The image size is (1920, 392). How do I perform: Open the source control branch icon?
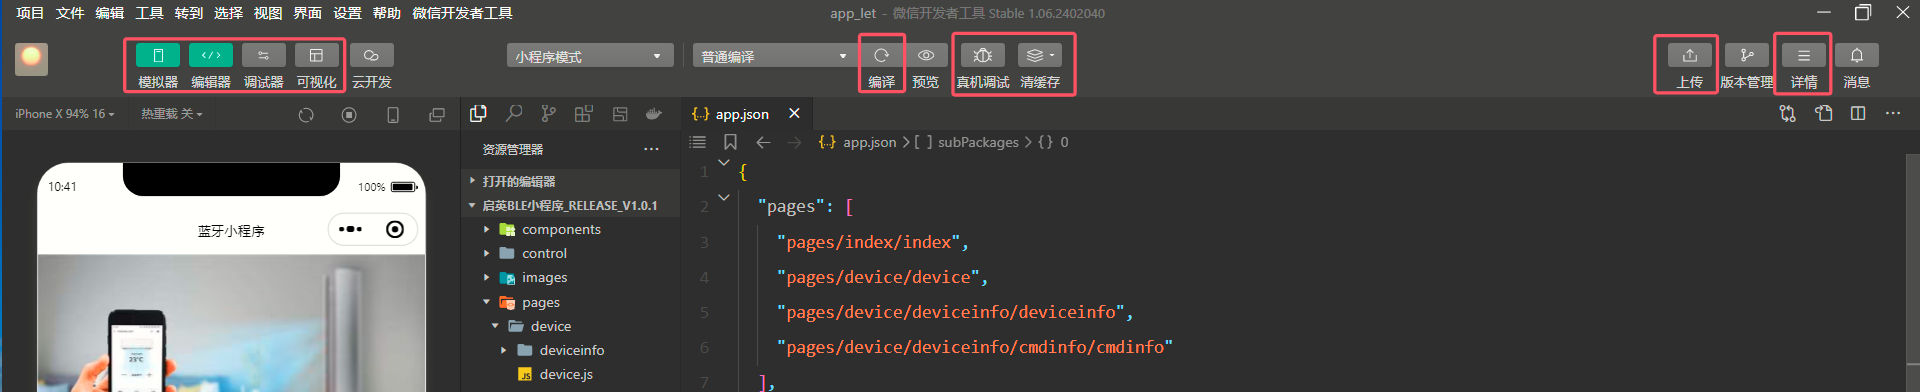pos(548,114)
